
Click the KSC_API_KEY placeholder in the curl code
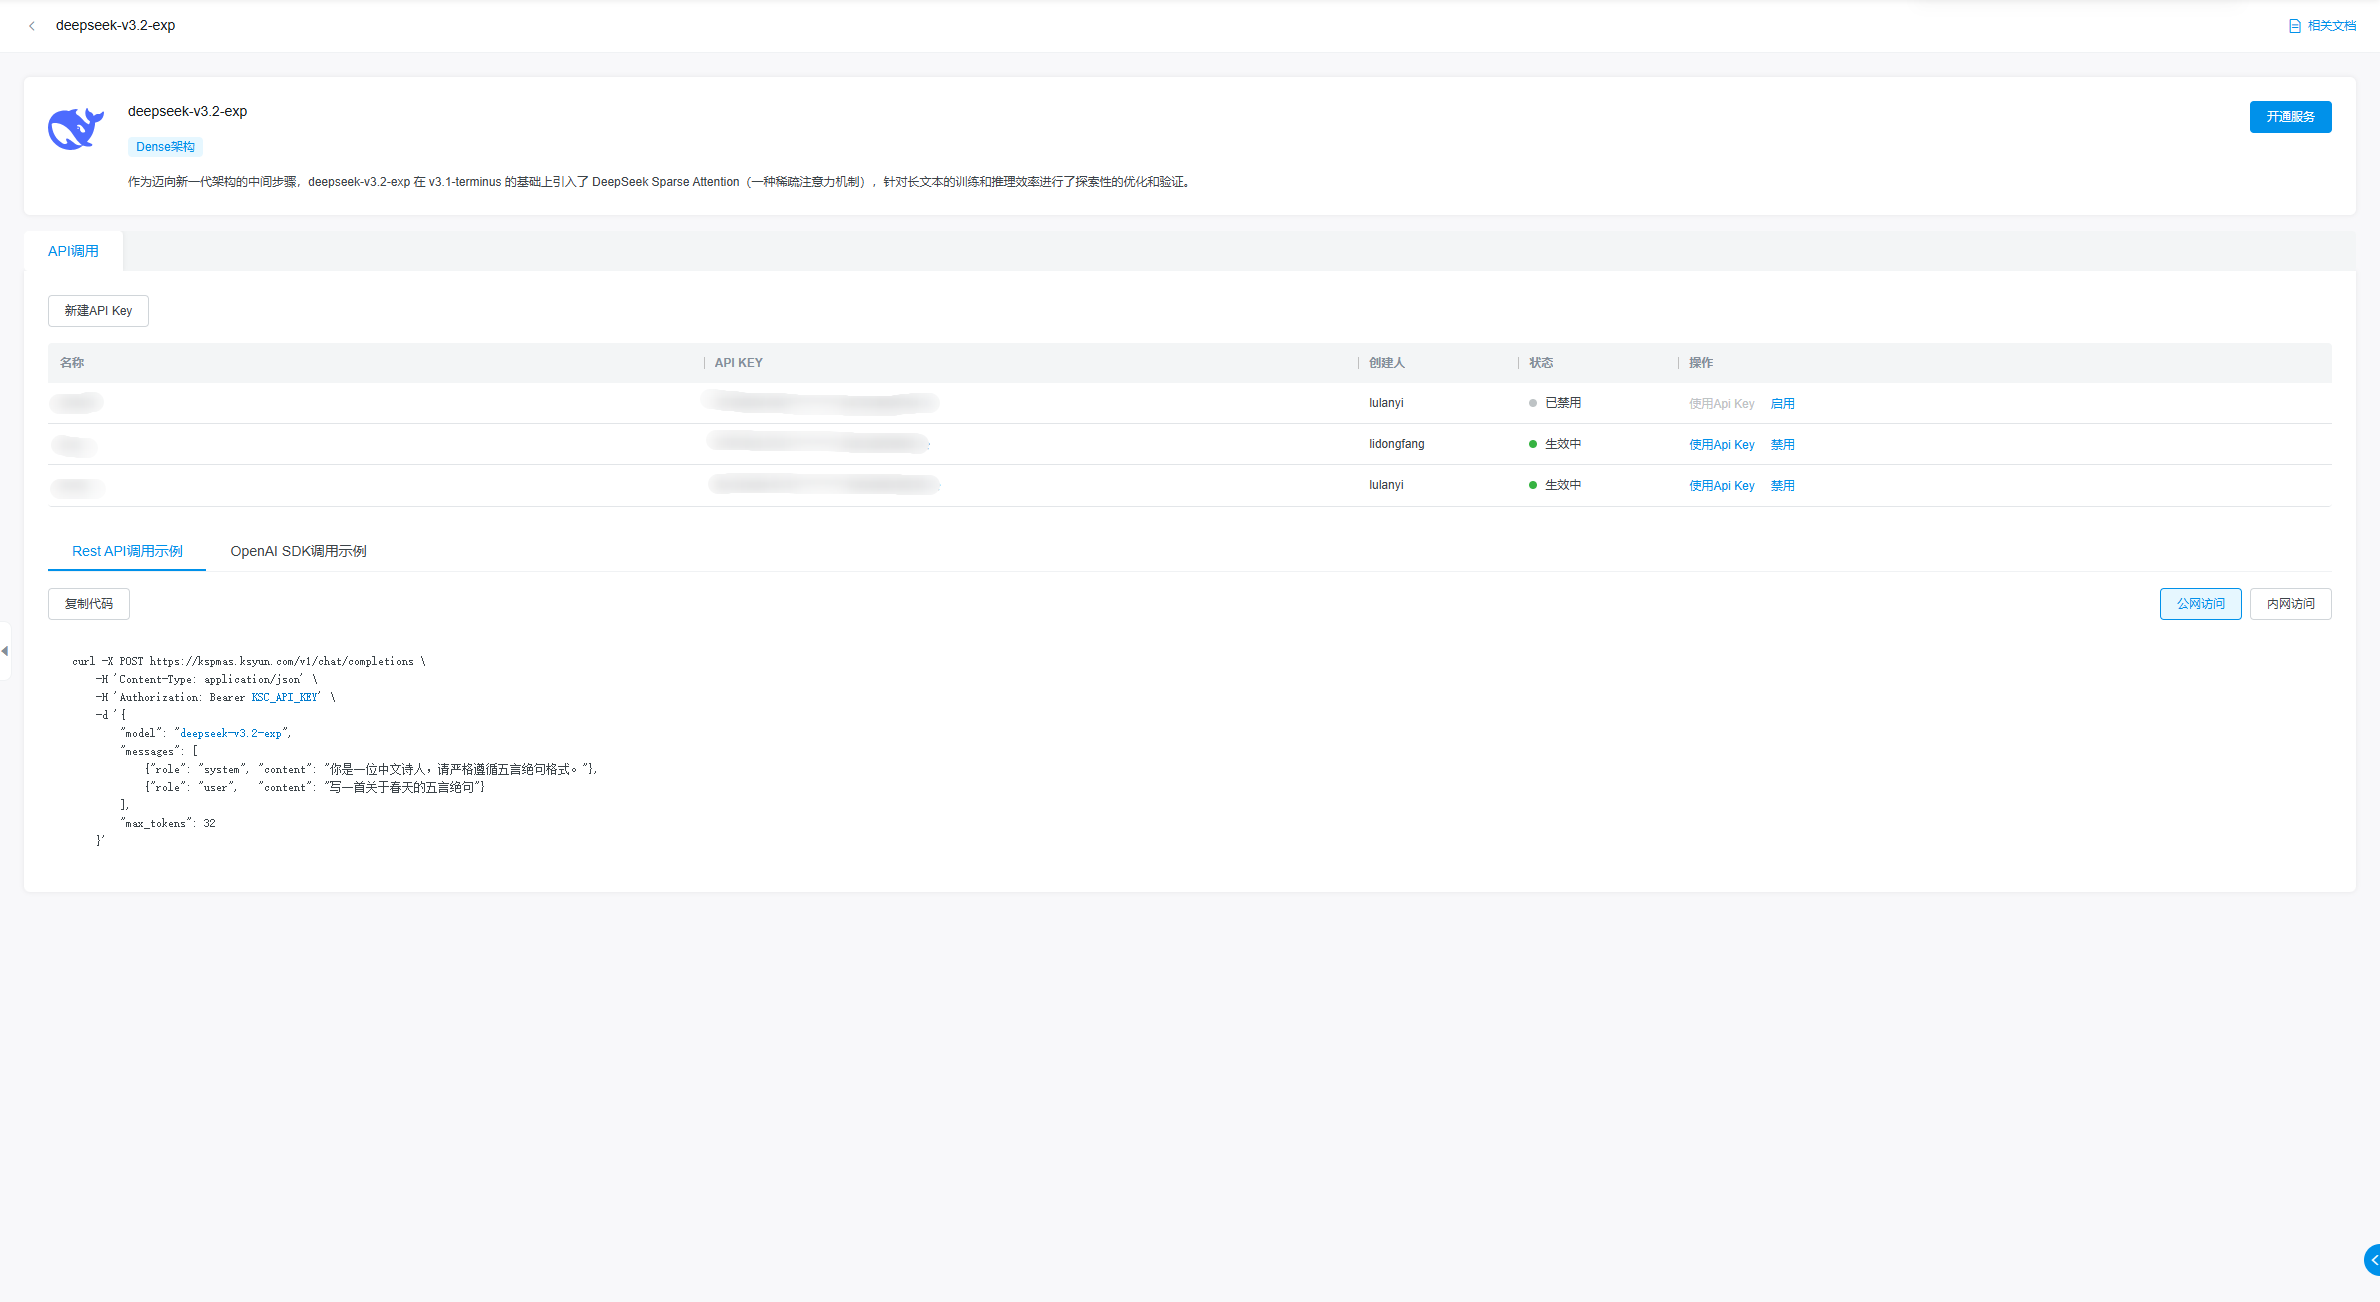[x=284, y=698]
